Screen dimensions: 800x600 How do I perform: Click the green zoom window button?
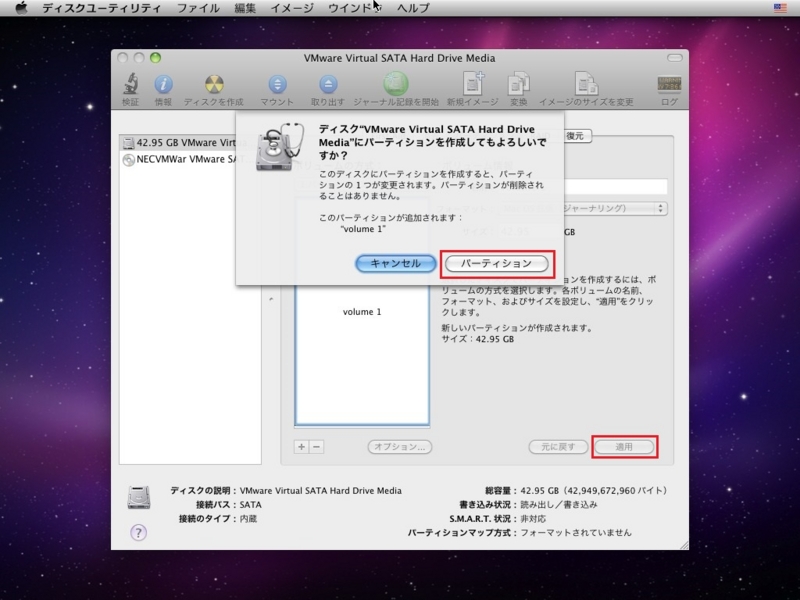coord(155,58)
